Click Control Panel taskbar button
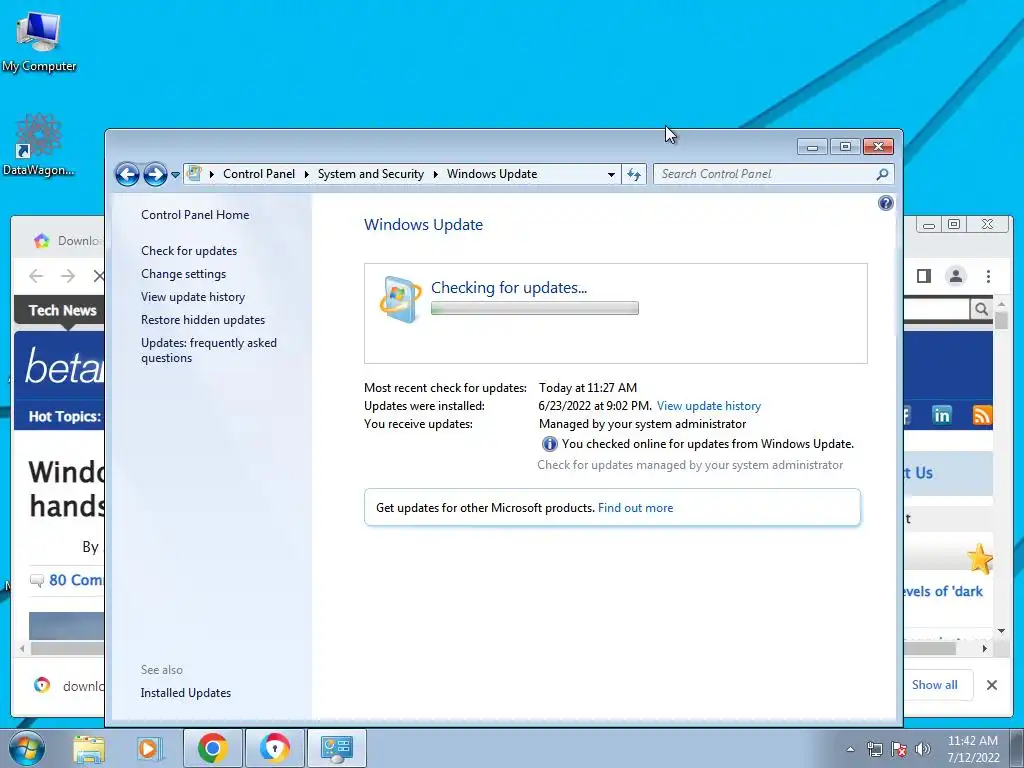Screen dimensions: 1024x768 [336, 748]
